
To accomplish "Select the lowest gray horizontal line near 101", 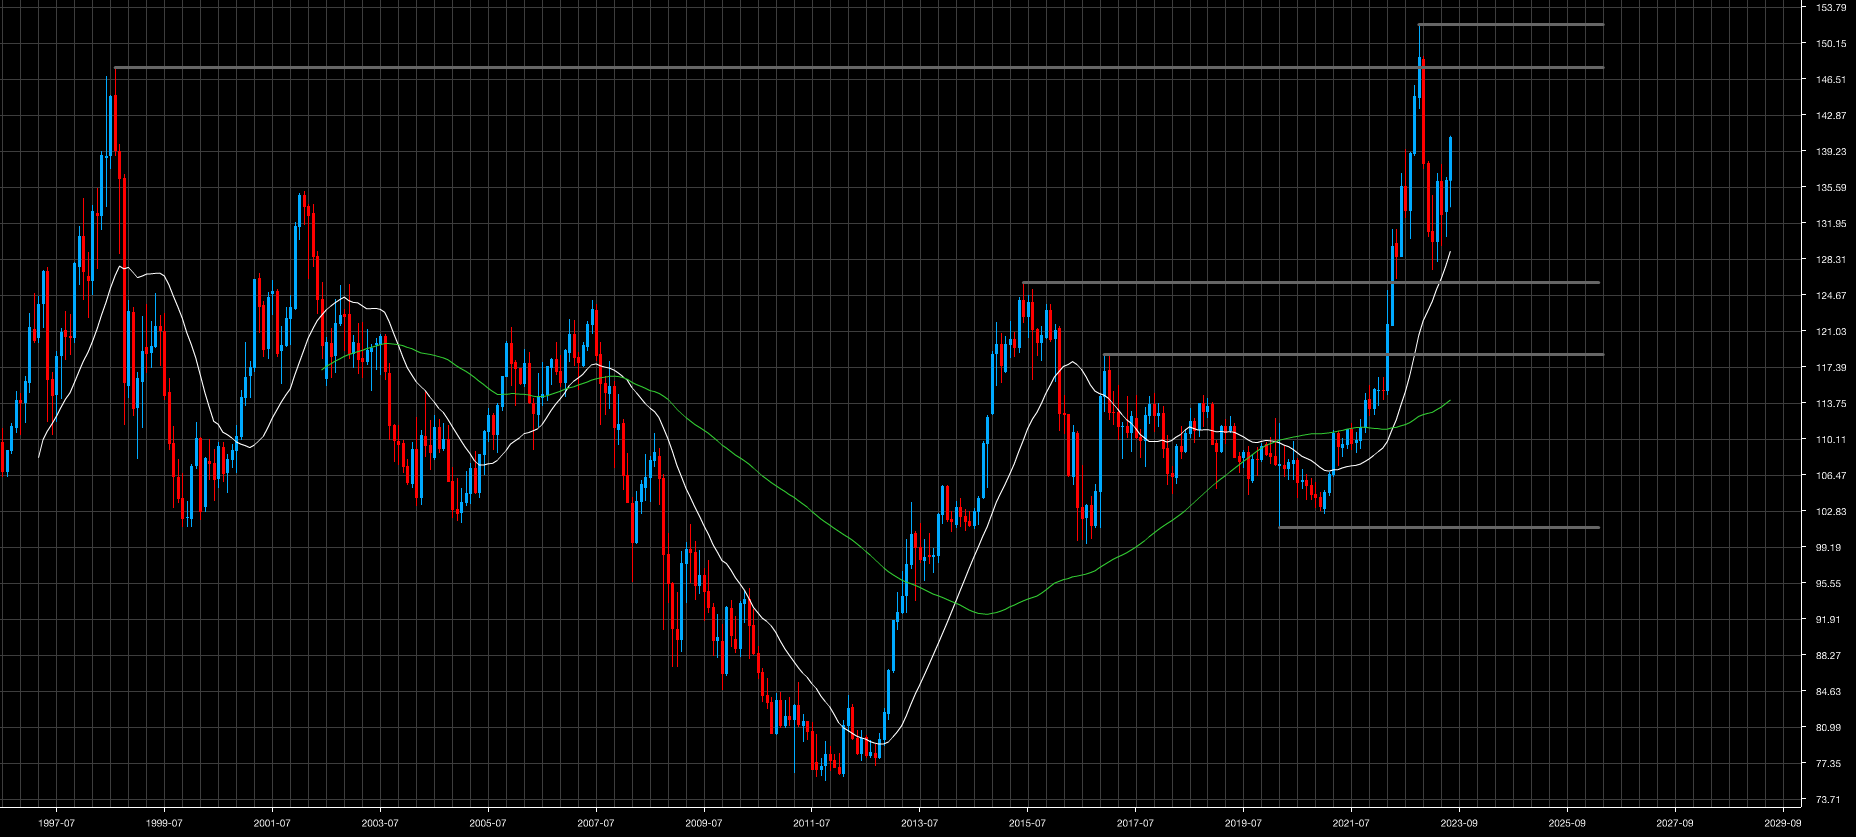I will coord(1439,527).
